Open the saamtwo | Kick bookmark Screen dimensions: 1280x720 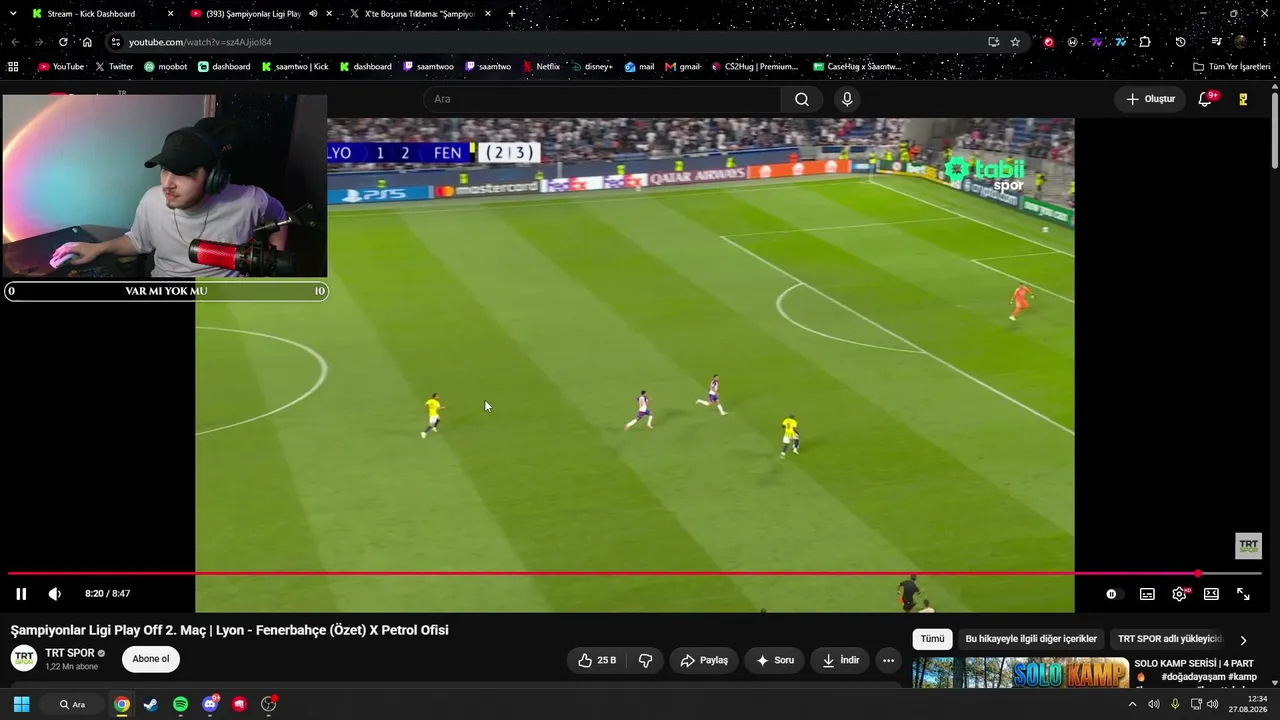(295, 67)
